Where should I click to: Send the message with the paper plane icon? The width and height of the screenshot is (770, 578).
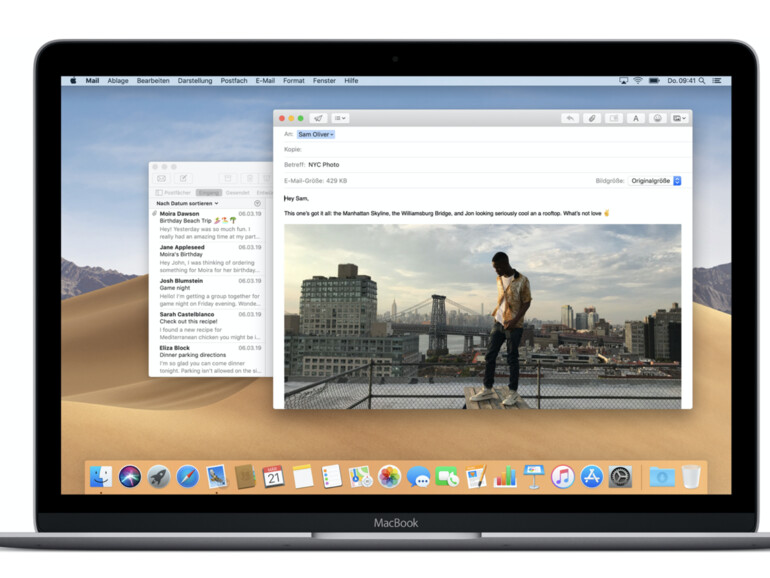point(318,118)
